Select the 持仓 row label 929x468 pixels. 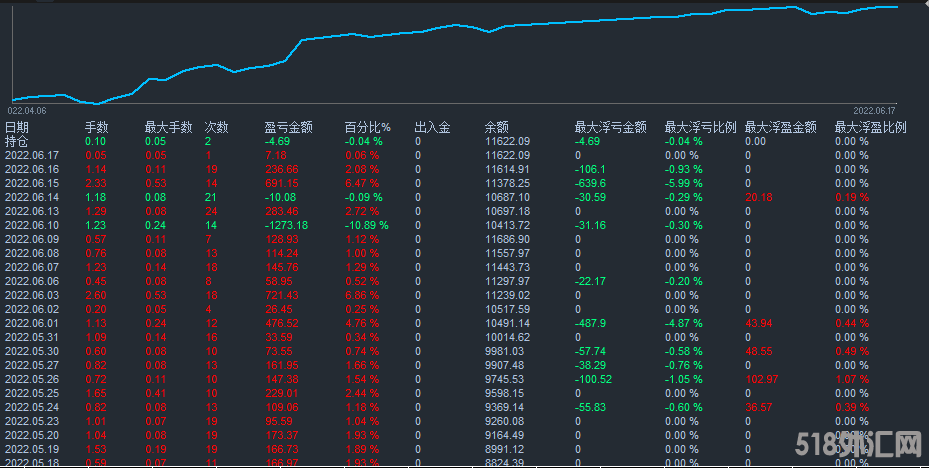pos(17,141)
